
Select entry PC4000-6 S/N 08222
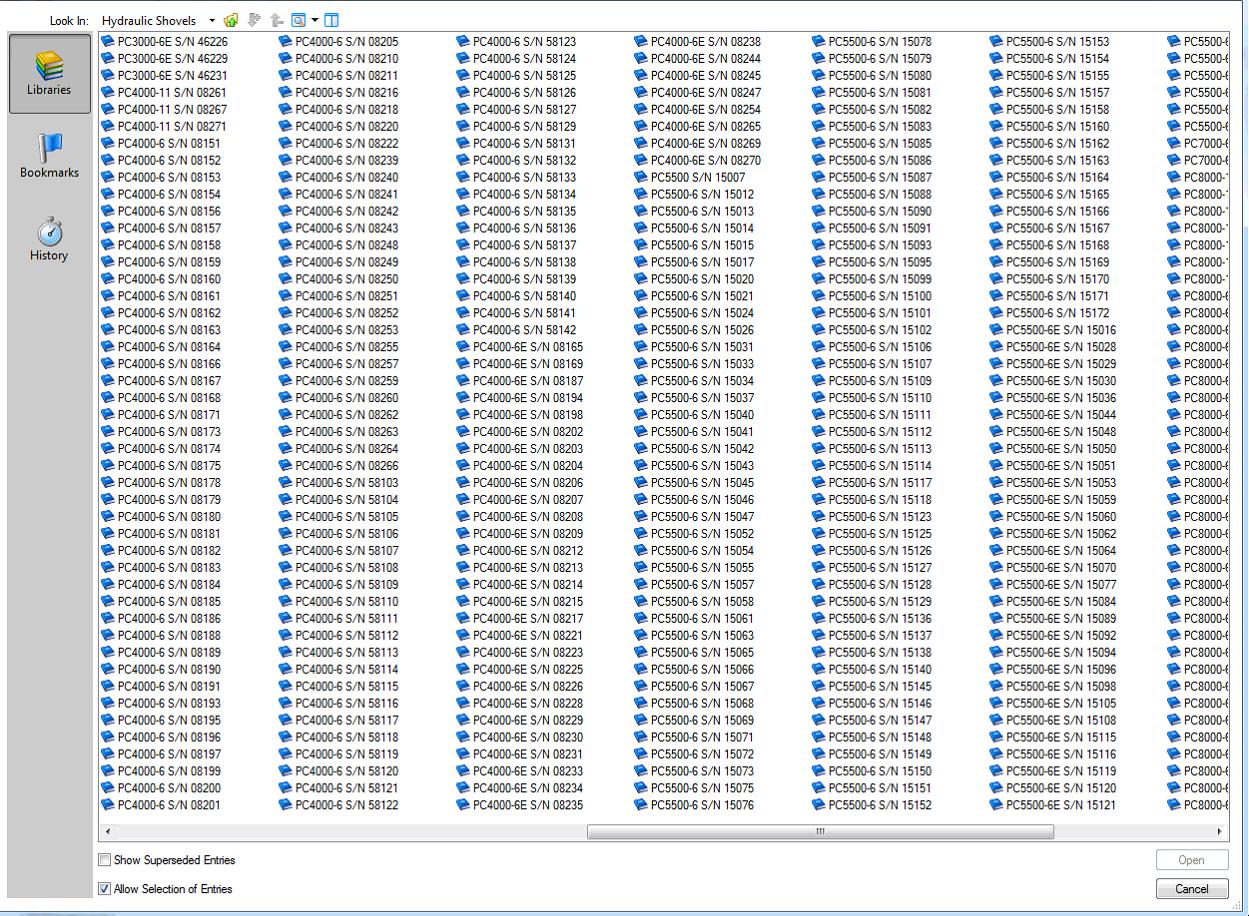(x=339, y=144)
